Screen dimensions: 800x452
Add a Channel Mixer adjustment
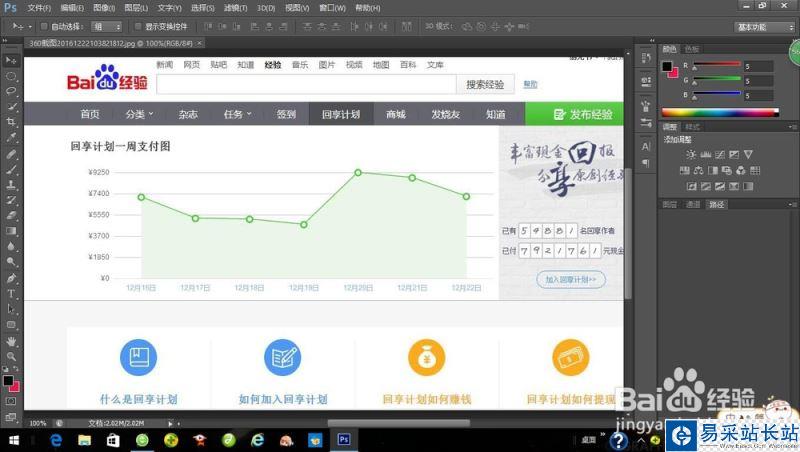click(x=741, y=170)
